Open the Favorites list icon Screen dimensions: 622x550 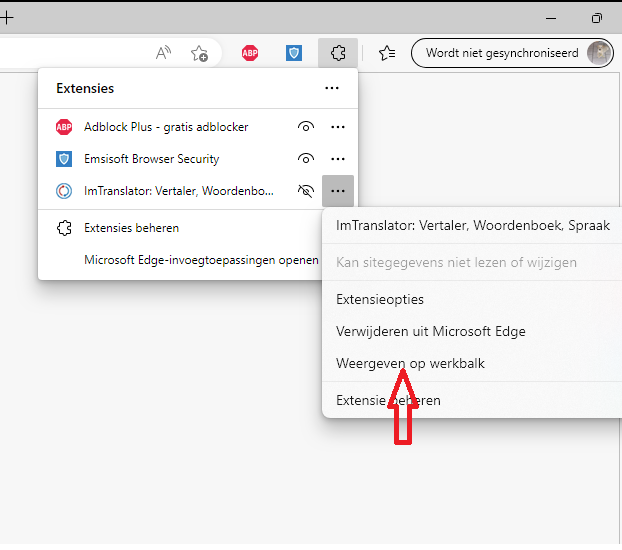(x=387, y=53)
